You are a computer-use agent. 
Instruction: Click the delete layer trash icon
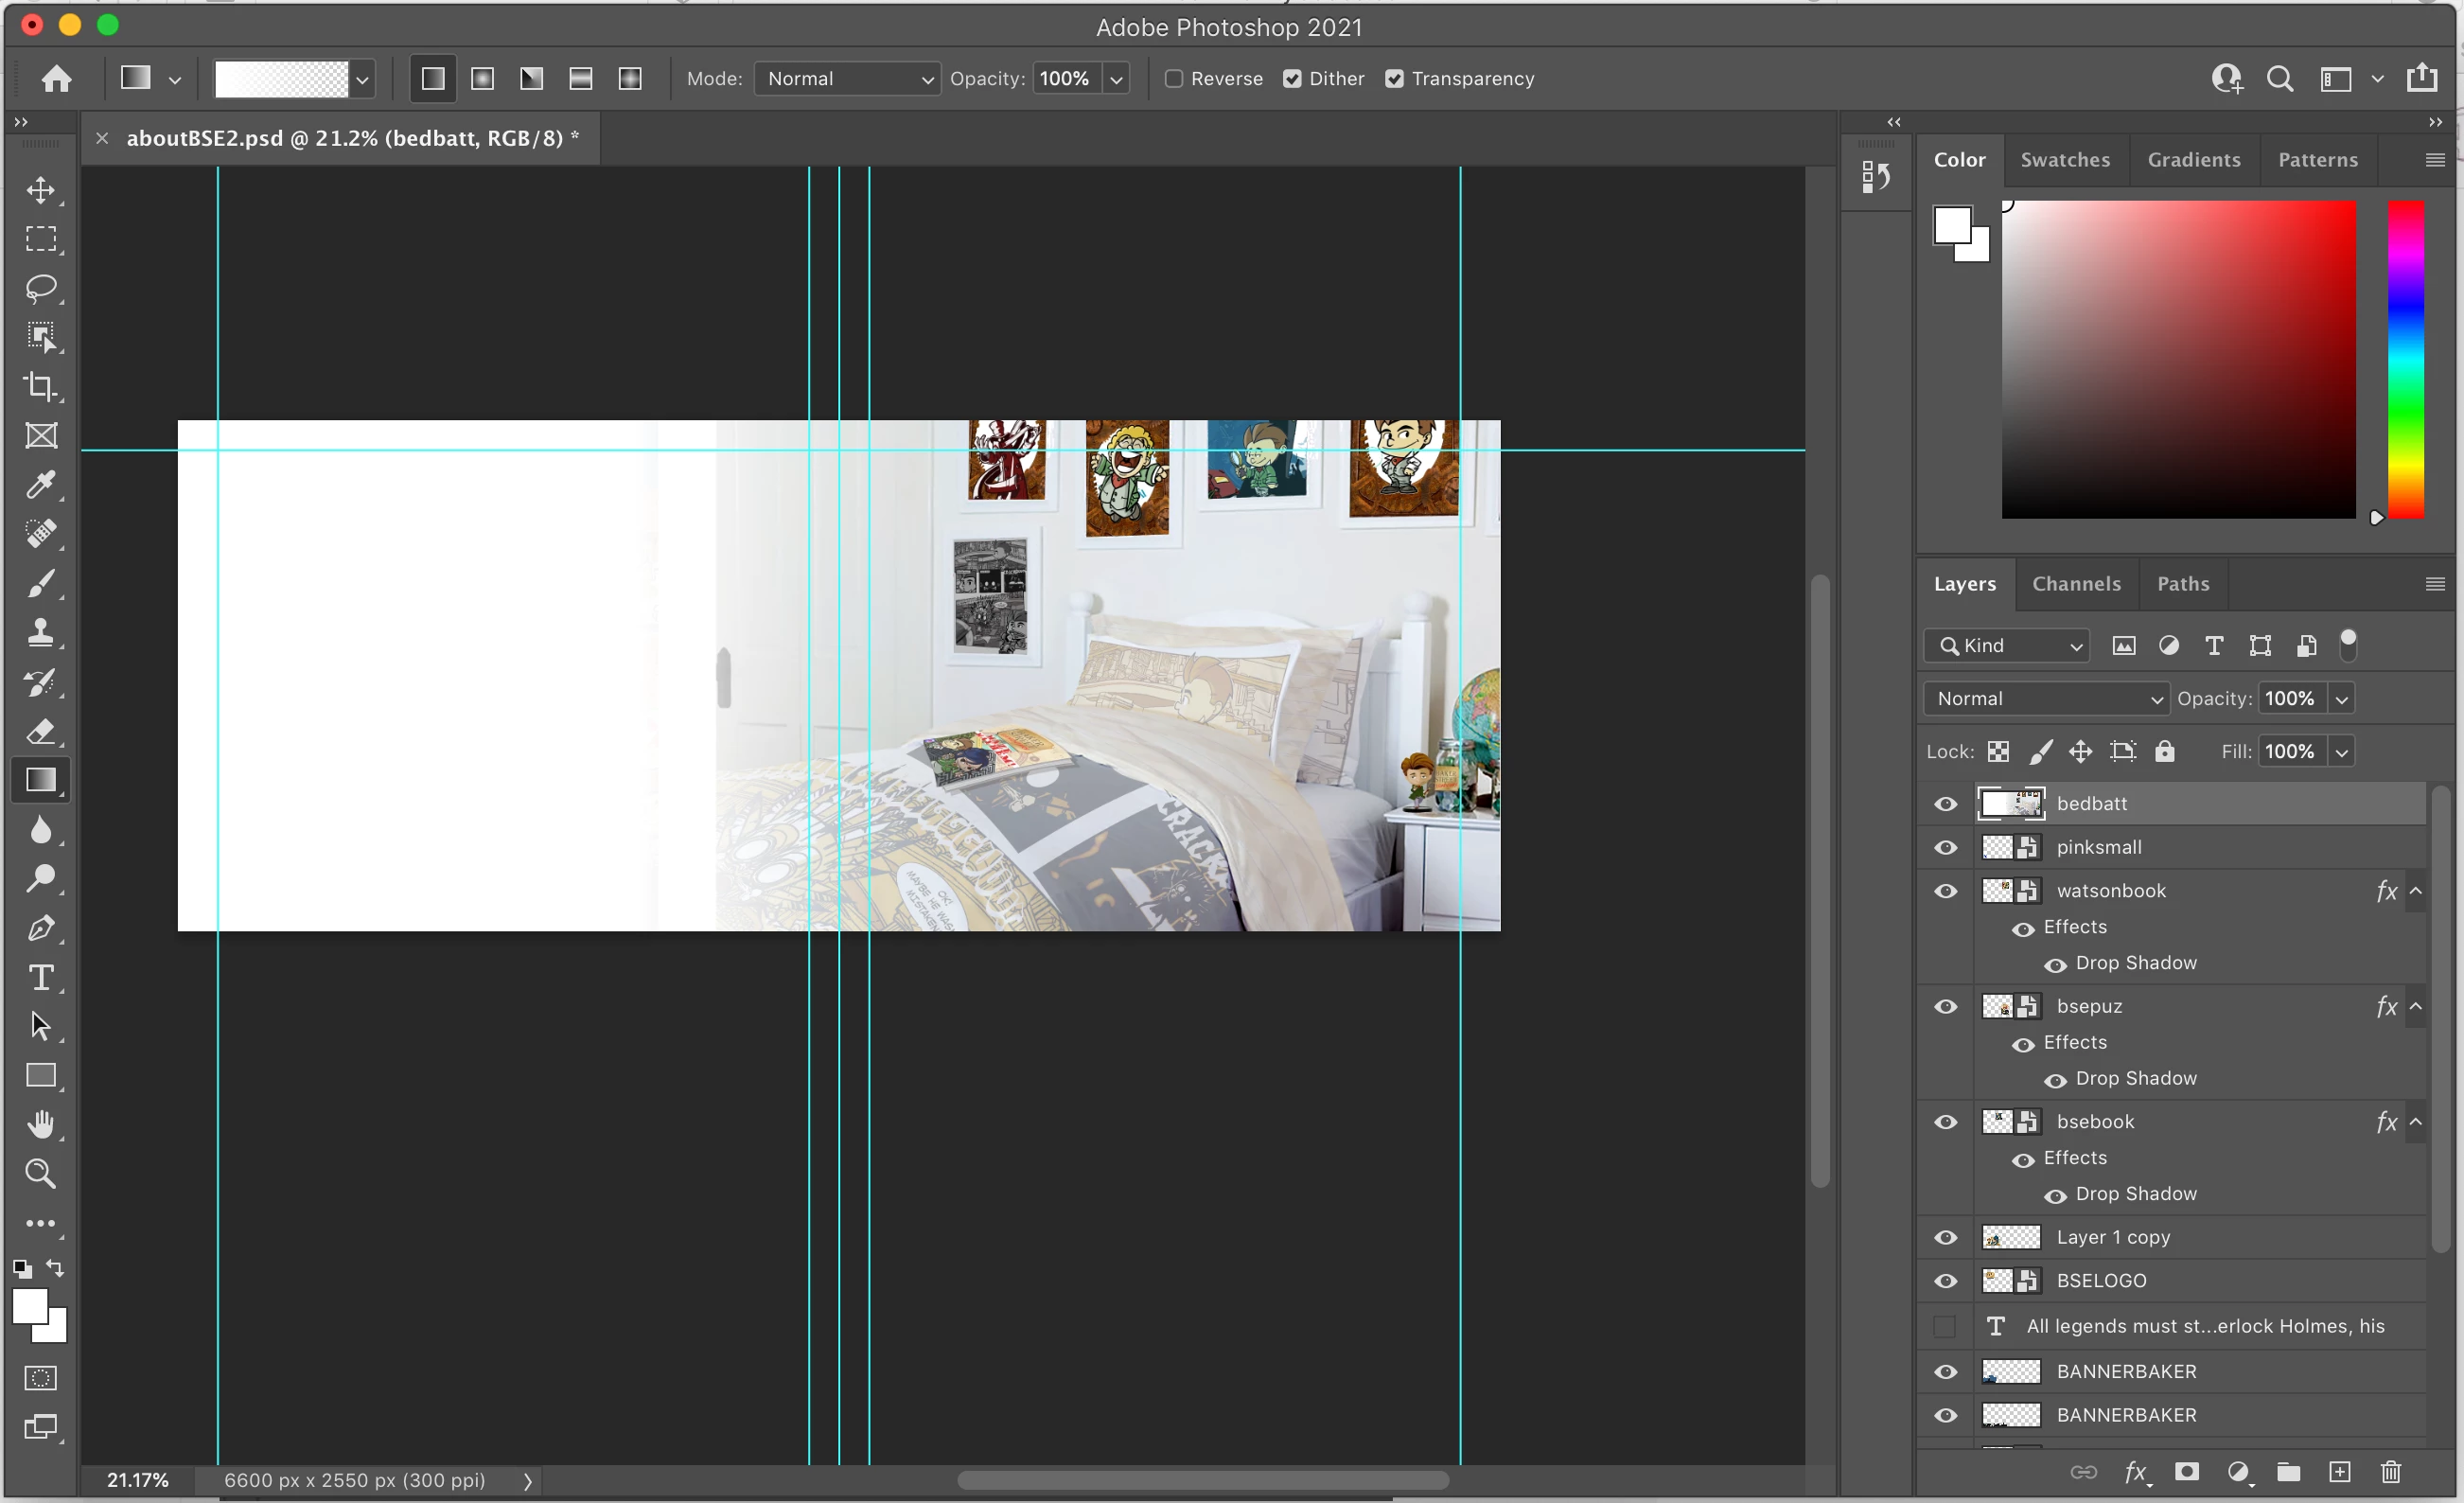[2390, 1472]
